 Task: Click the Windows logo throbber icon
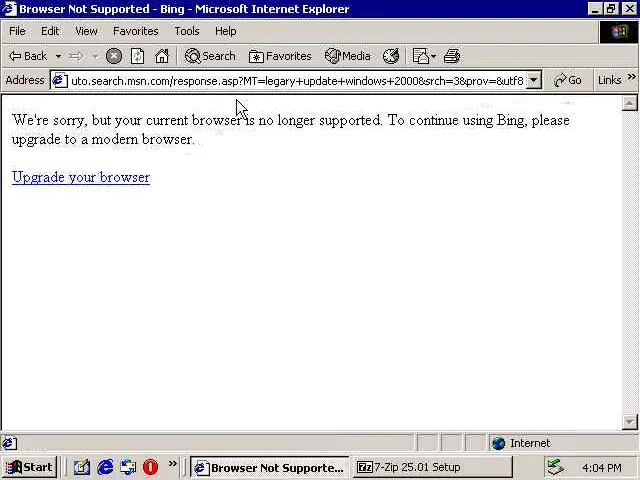(619, 32)
